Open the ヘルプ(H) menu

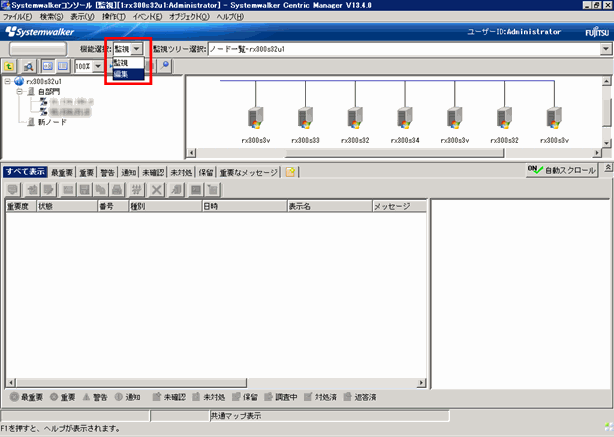click(230, 17)
